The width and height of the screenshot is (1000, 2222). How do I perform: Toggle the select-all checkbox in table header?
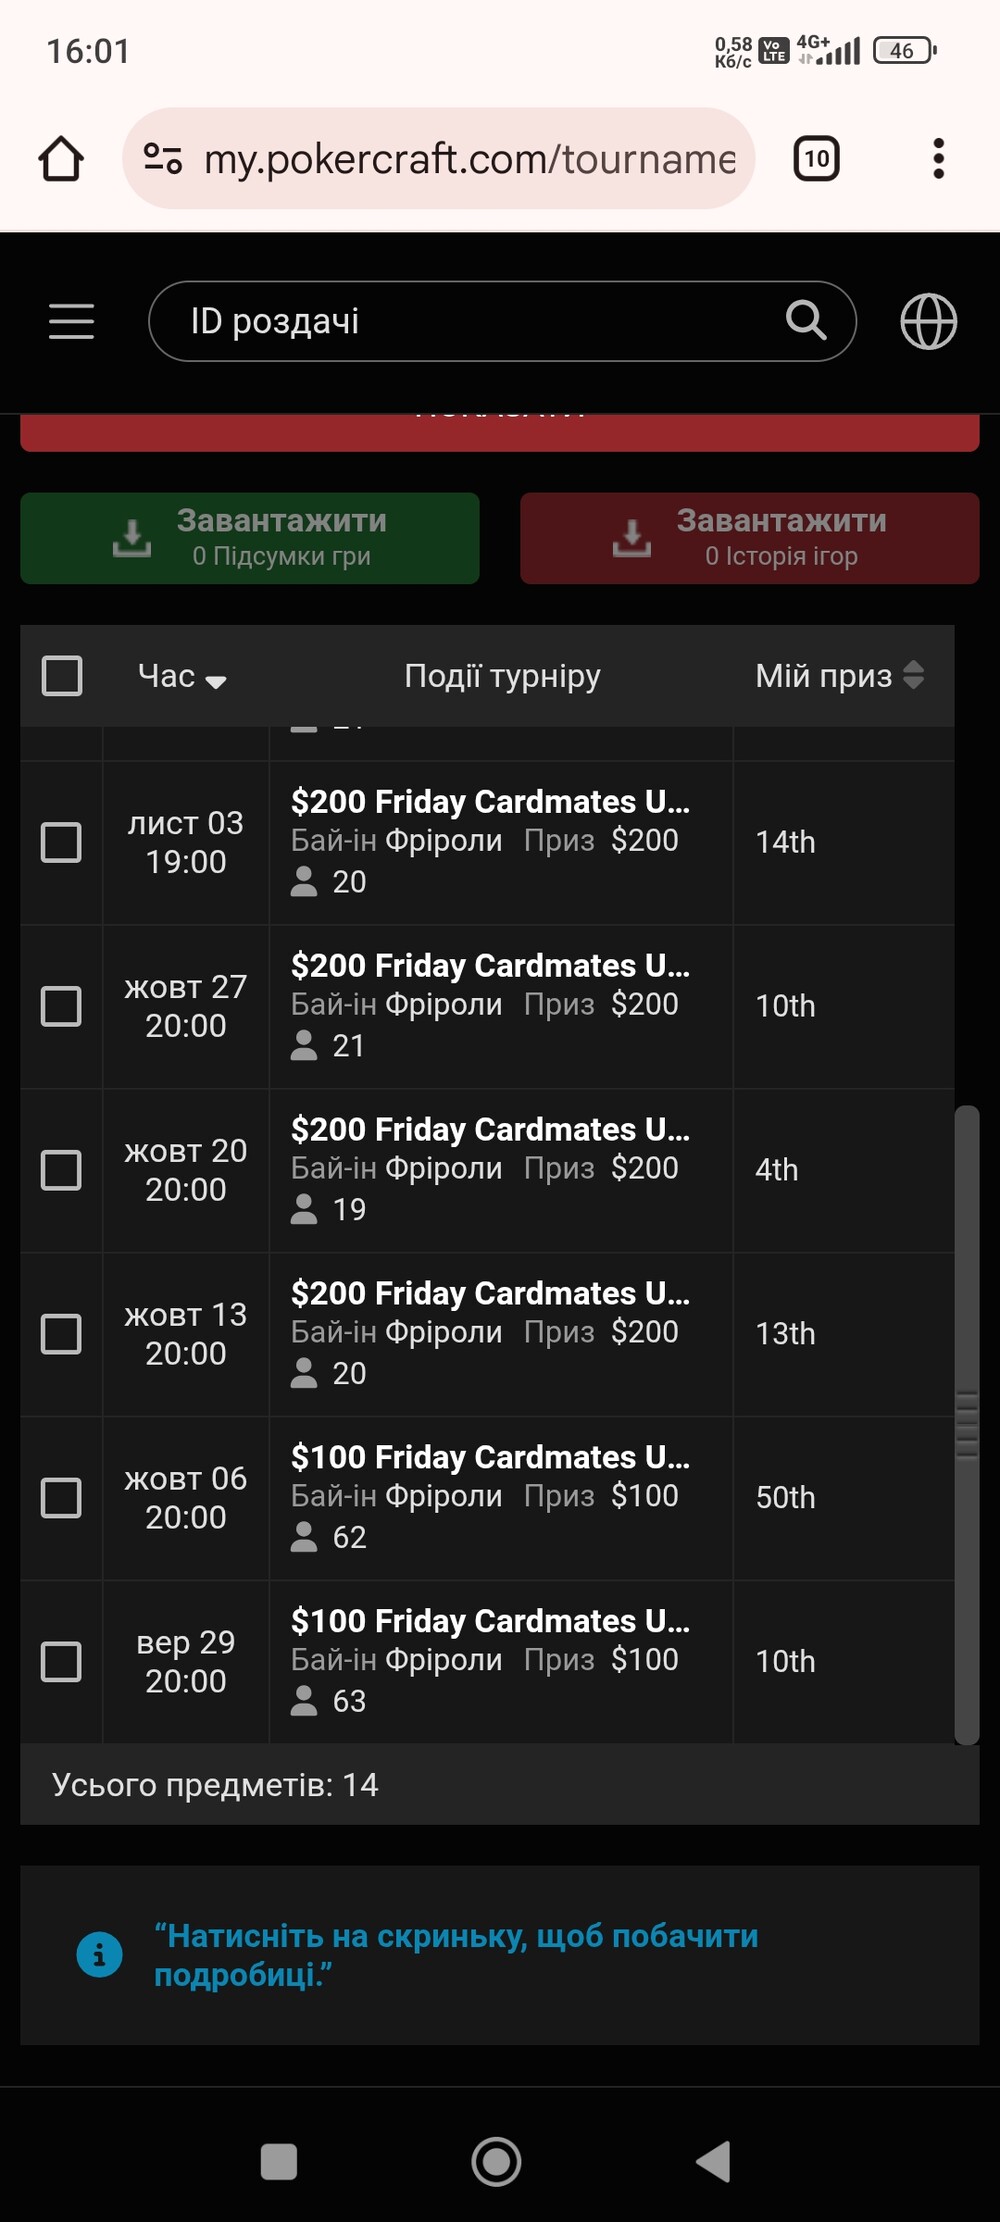pos(62,676)
